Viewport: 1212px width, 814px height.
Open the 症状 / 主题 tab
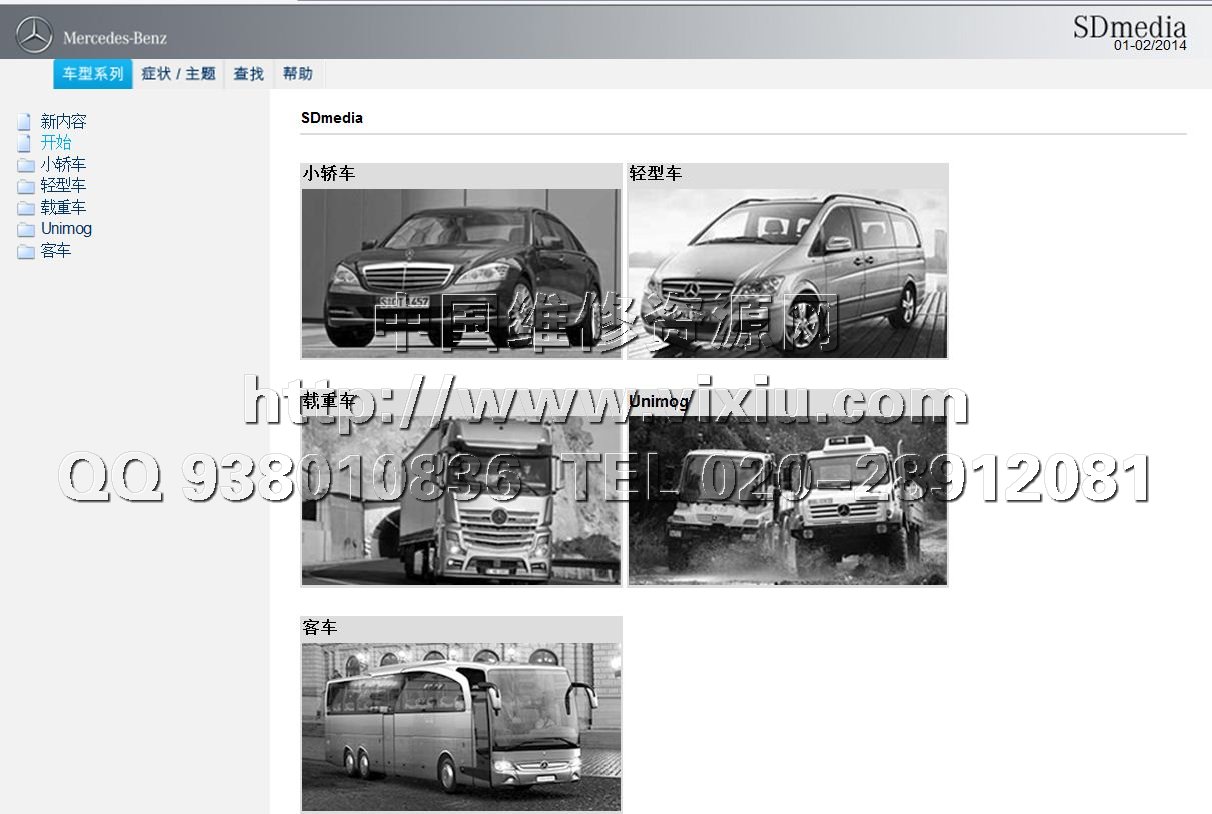pyautogui.click(x=178, y=74)
